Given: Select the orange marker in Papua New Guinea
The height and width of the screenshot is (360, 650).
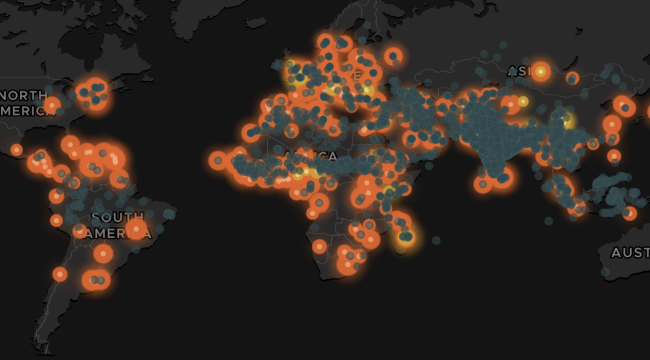Looking at the screenshot, I should coord(630,213).
